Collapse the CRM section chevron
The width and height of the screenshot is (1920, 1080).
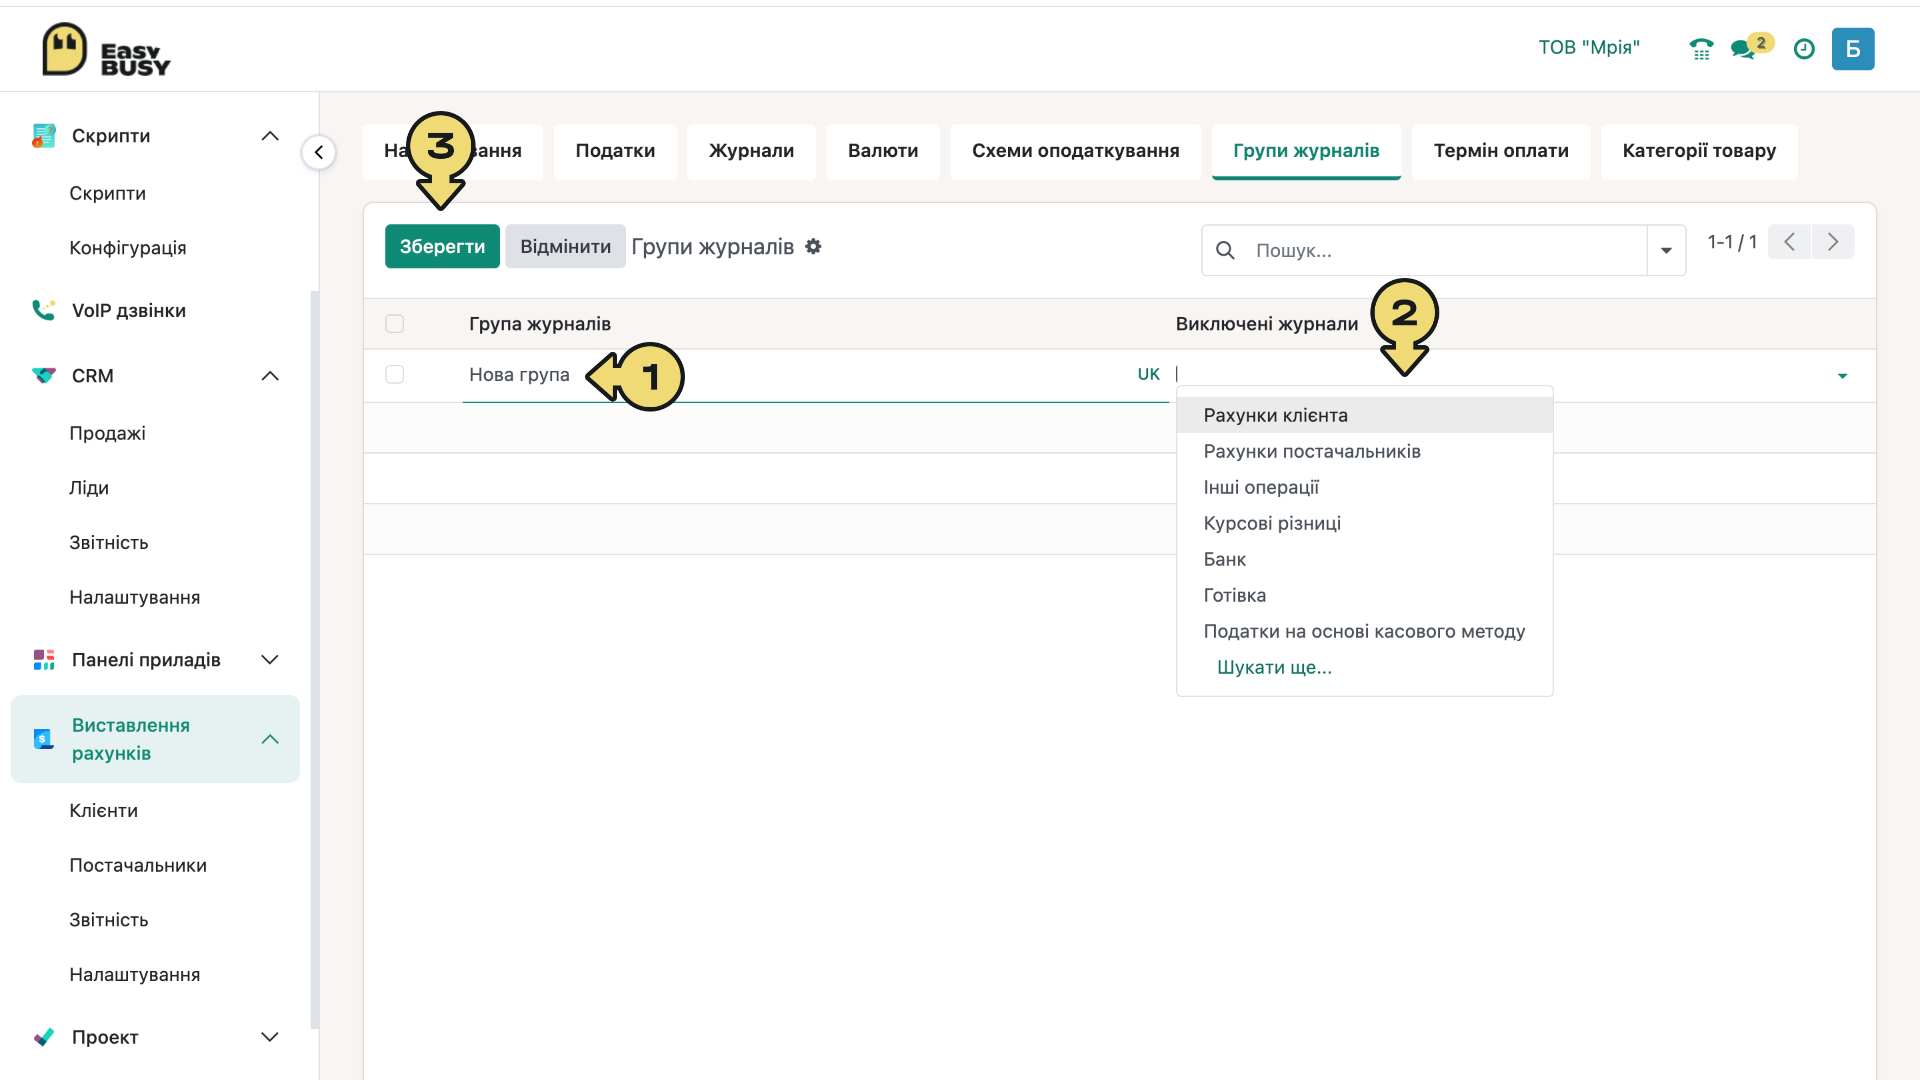(x=270, y=376)
